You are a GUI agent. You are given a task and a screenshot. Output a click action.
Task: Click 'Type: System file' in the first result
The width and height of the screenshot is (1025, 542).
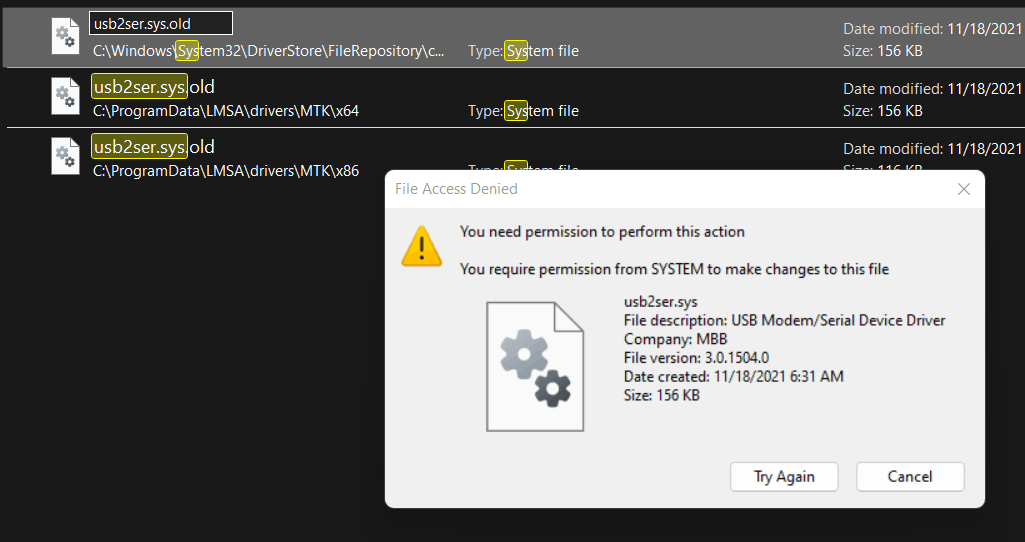[523, 51]
